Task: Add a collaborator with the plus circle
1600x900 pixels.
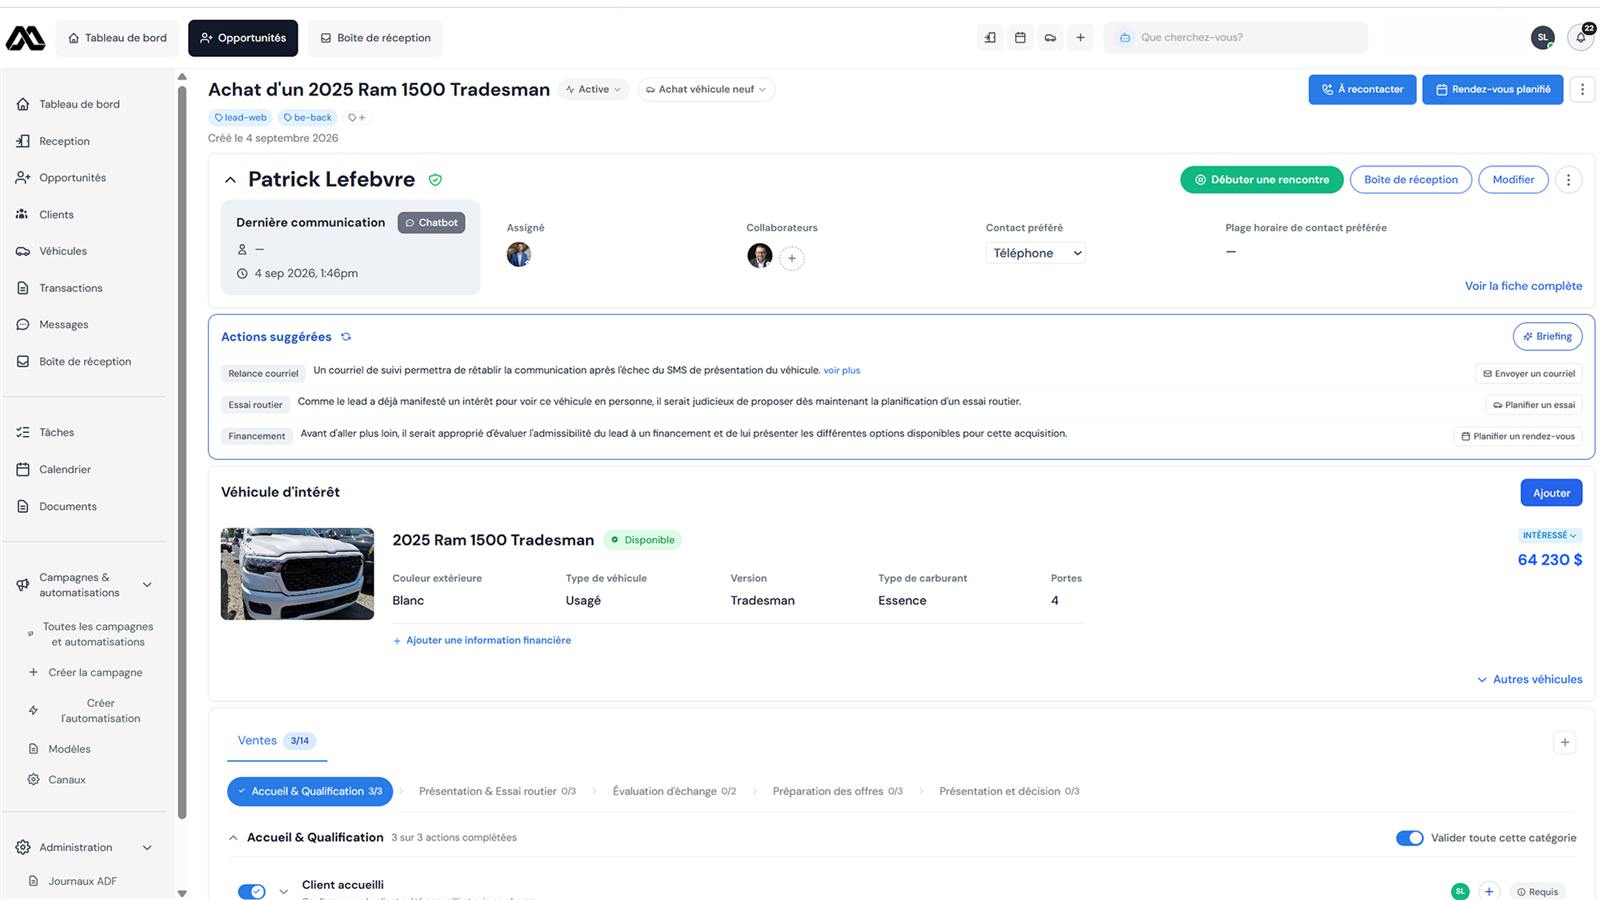Action: point(792,258)
